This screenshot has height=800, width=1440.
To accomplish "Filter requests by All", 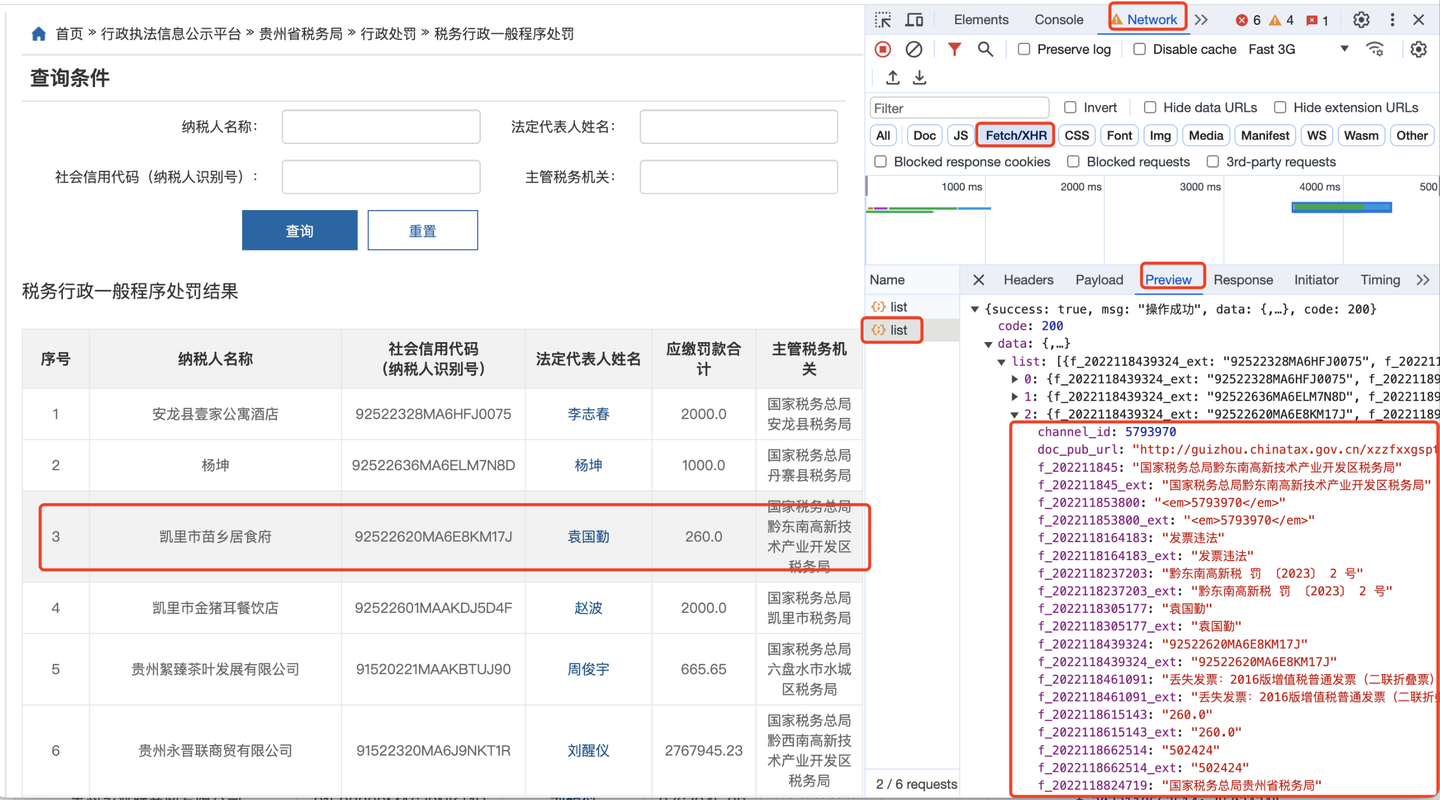I will pyautogui.click(x=883, y=135).
